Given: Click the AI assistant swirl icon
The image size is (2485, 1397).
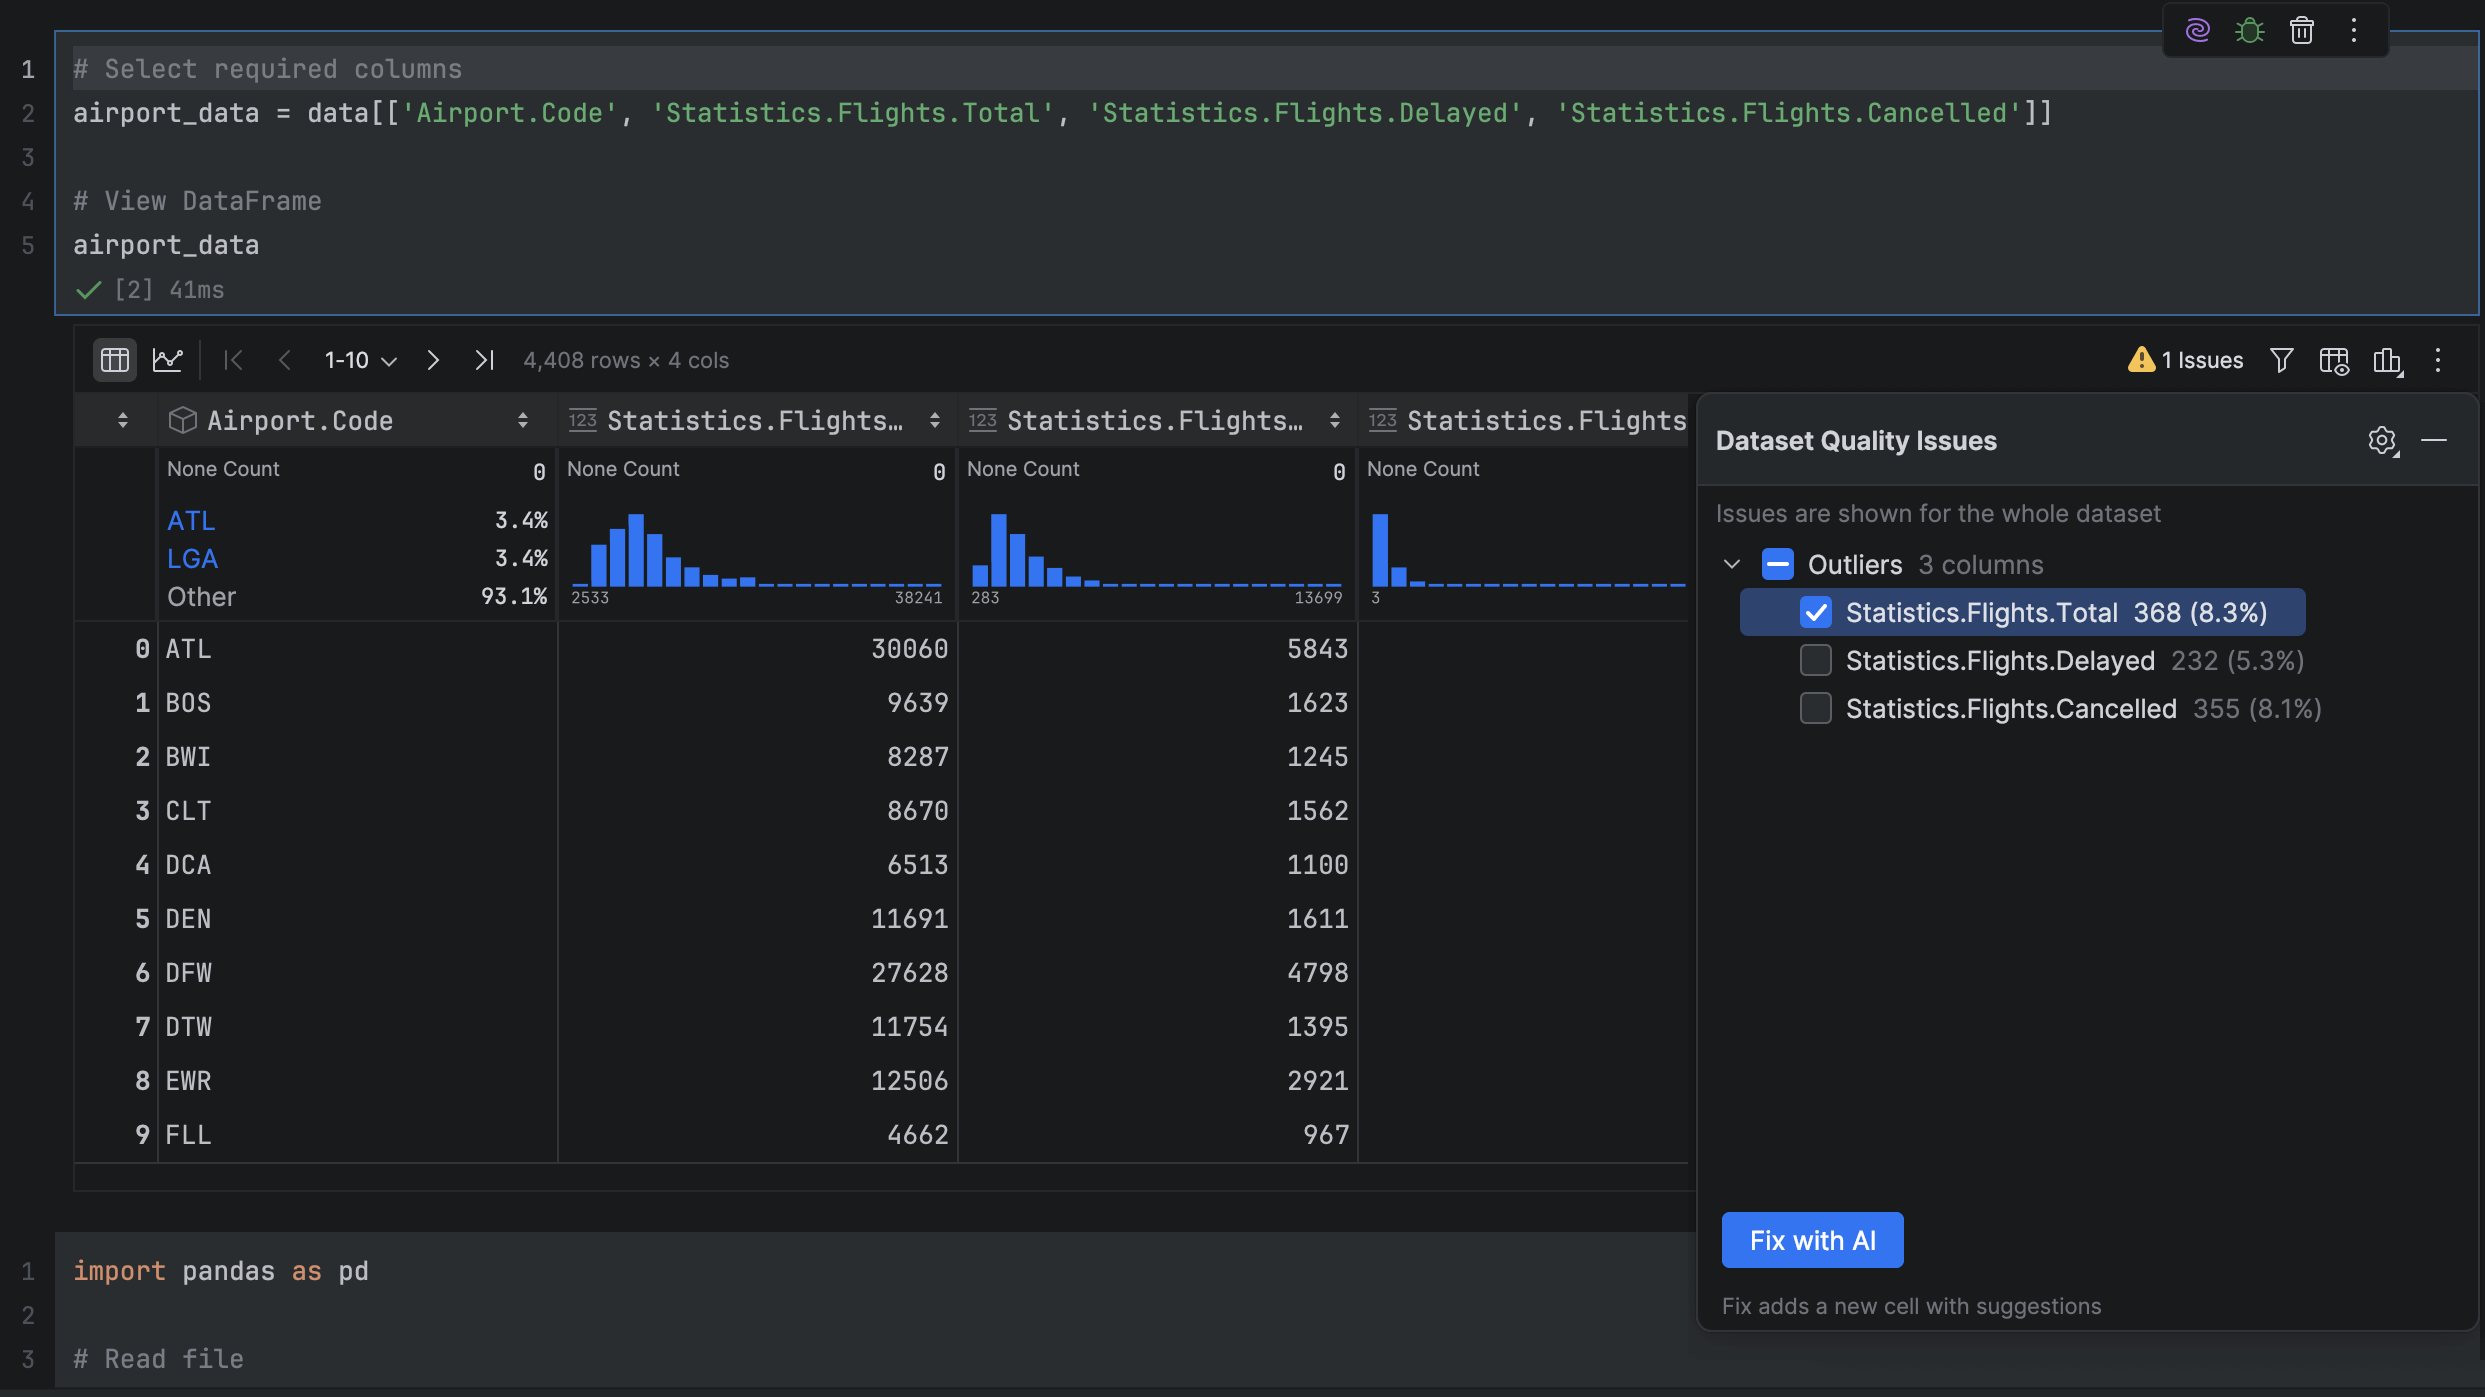Looking at the screenshot, I should tap(2197, 30).
